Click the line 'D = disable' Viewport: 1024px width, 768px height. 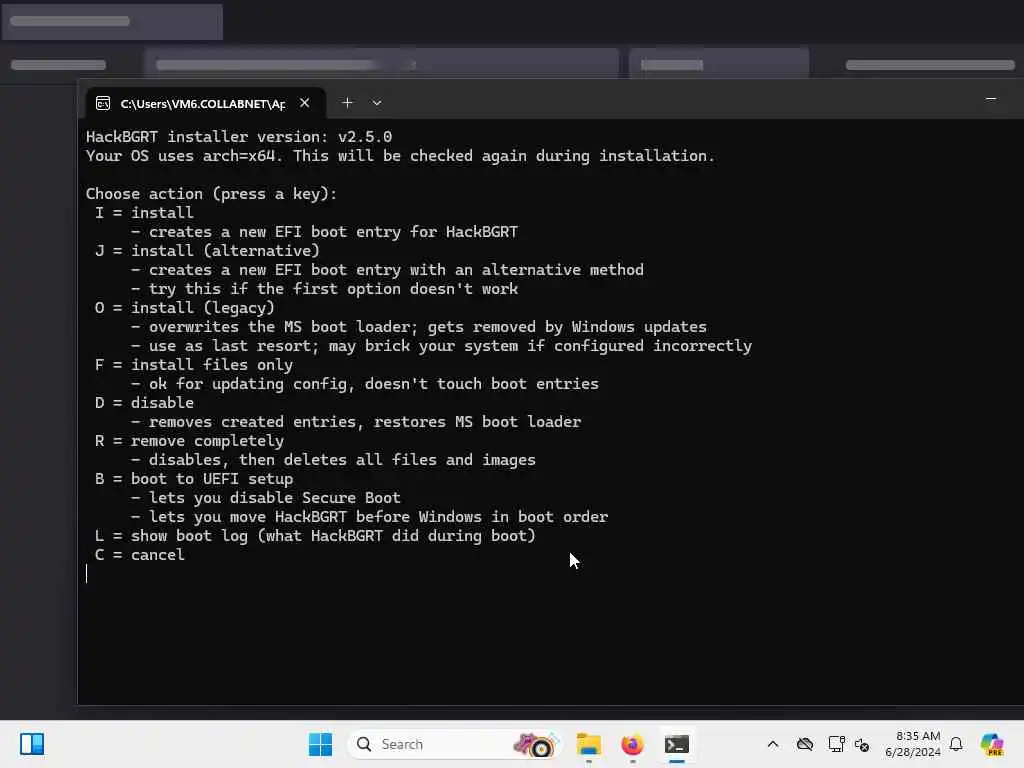click(144, 403)
